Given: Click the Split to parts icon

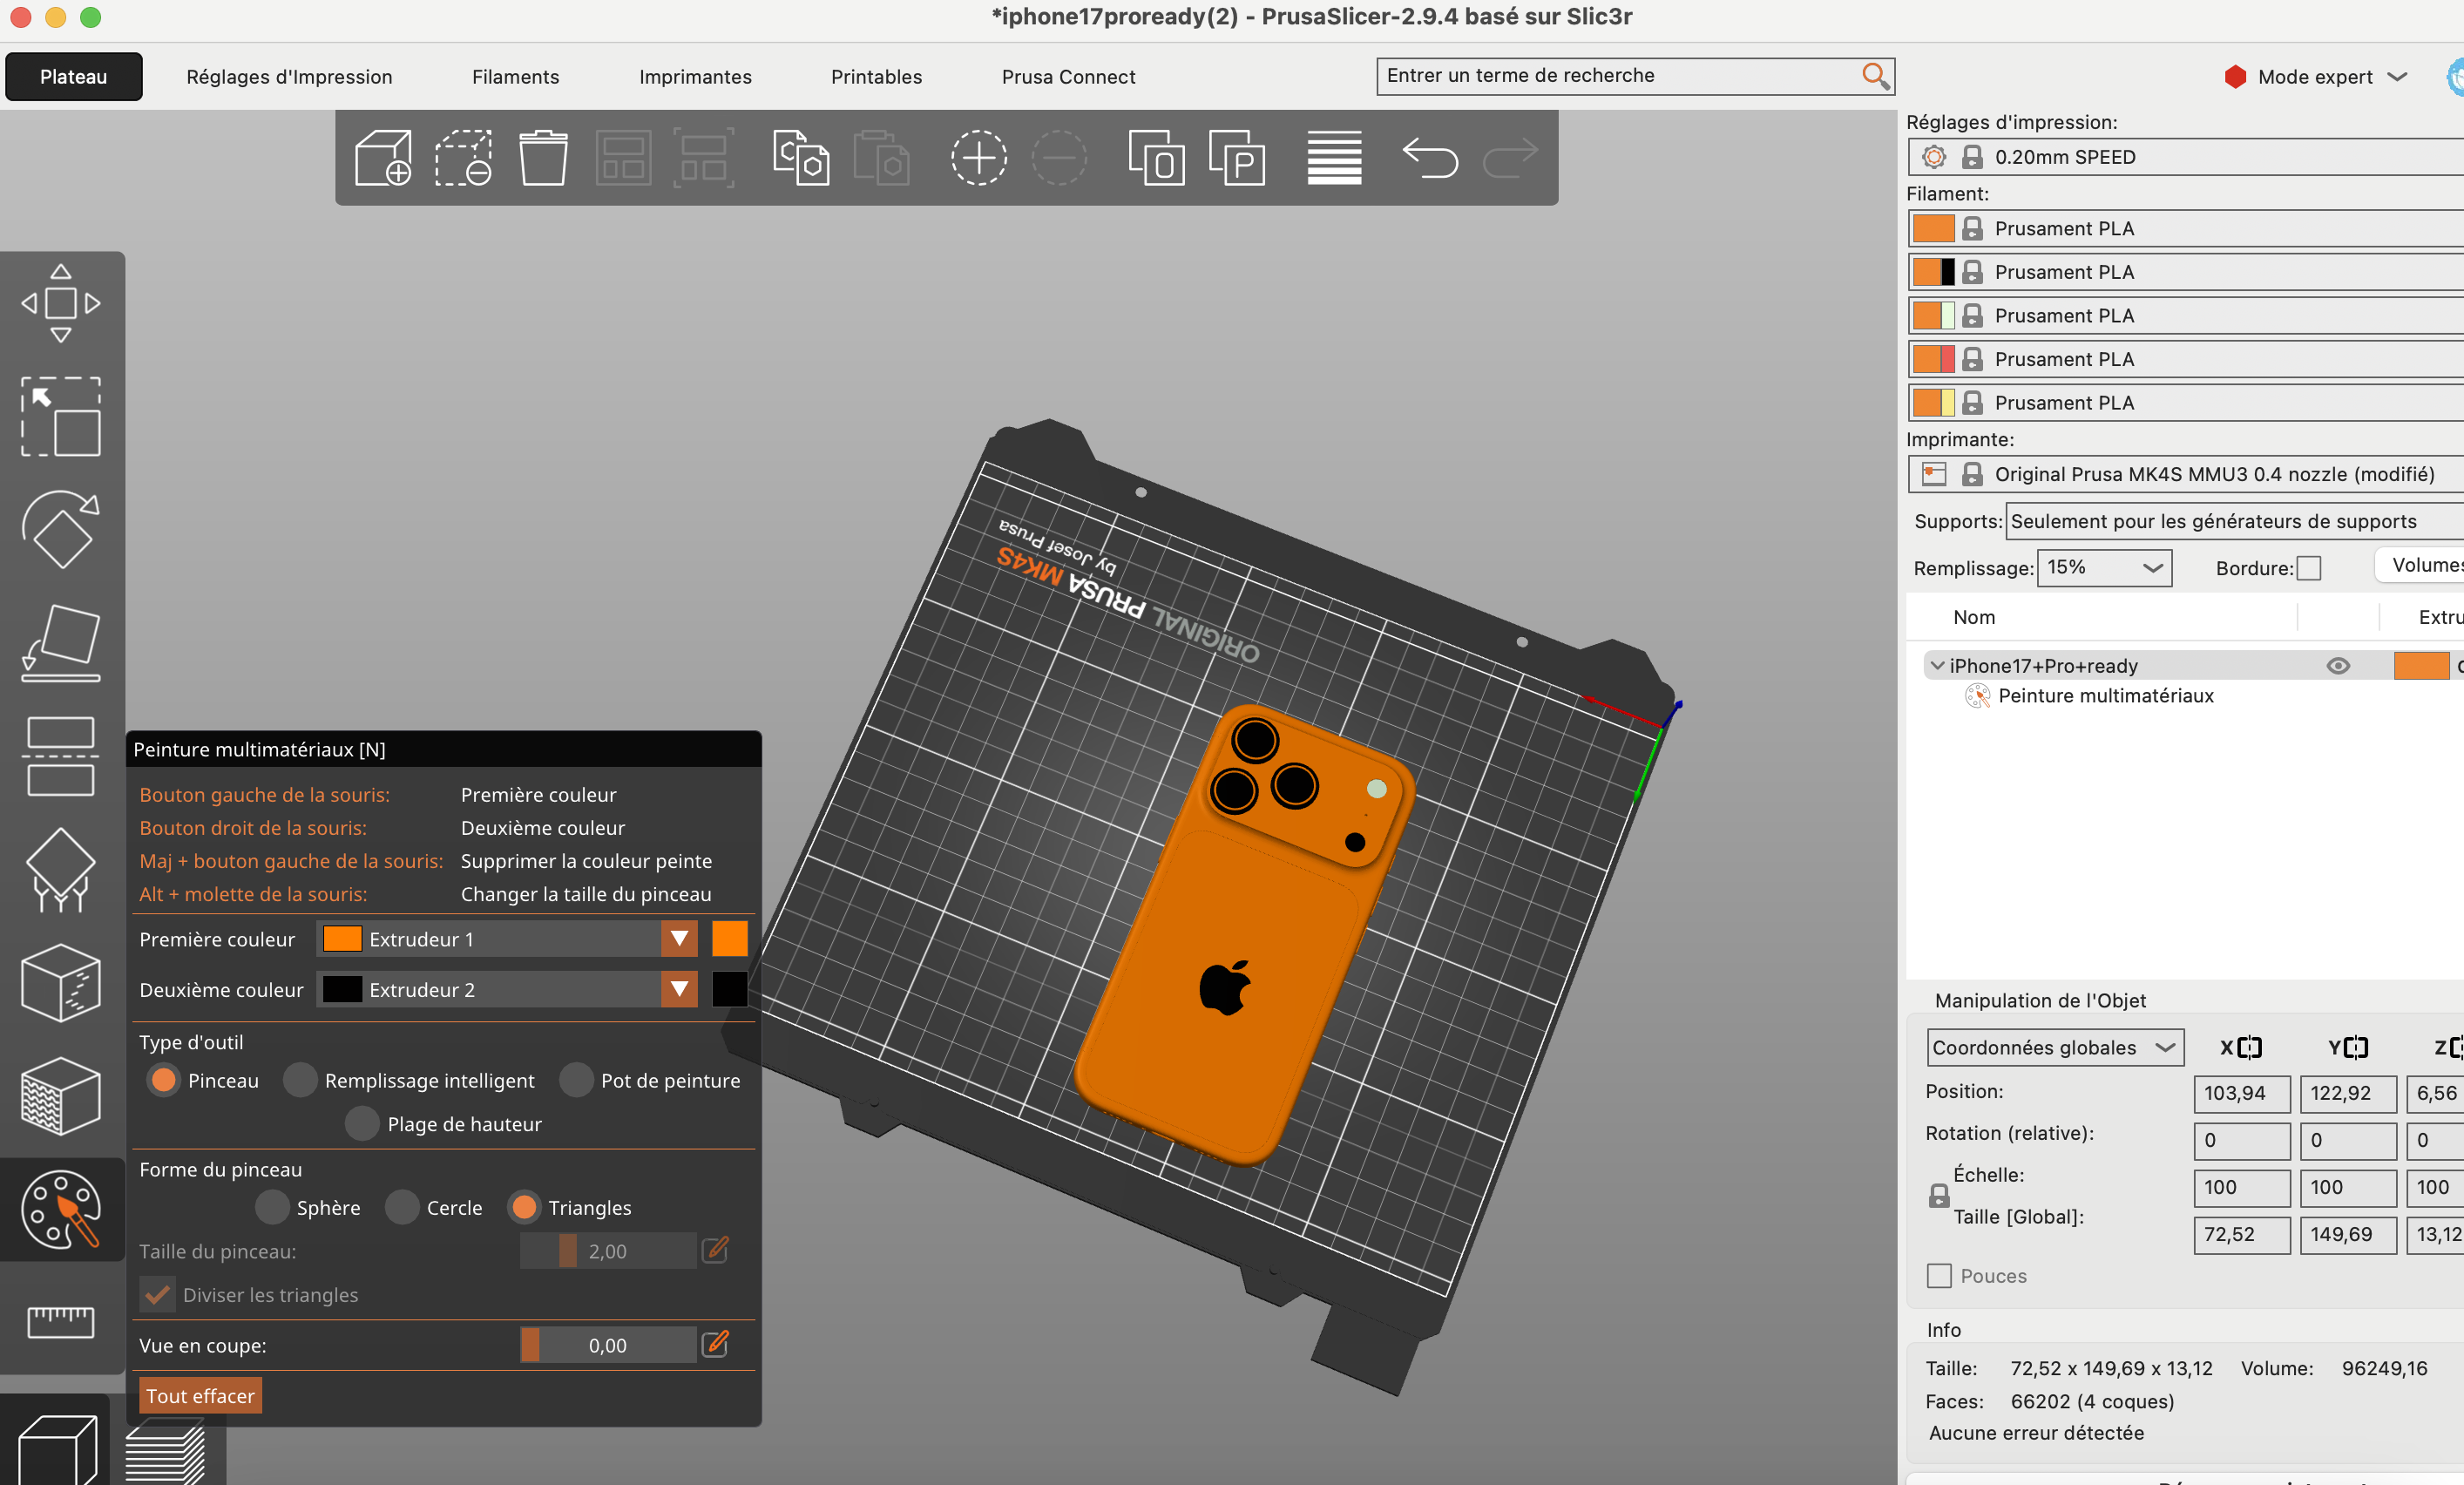Looking at the screenshot, I should [1237, 158].
